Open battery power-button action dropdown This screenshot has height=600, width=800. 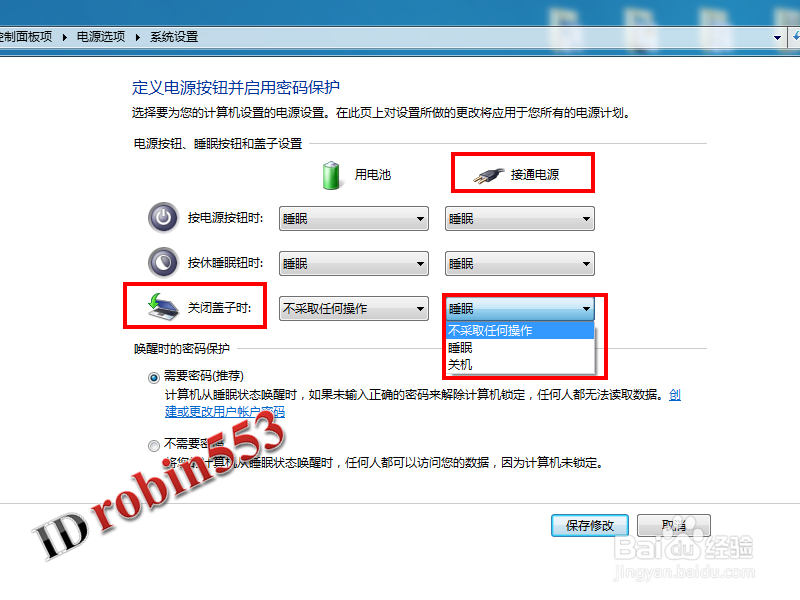point(354,219)
